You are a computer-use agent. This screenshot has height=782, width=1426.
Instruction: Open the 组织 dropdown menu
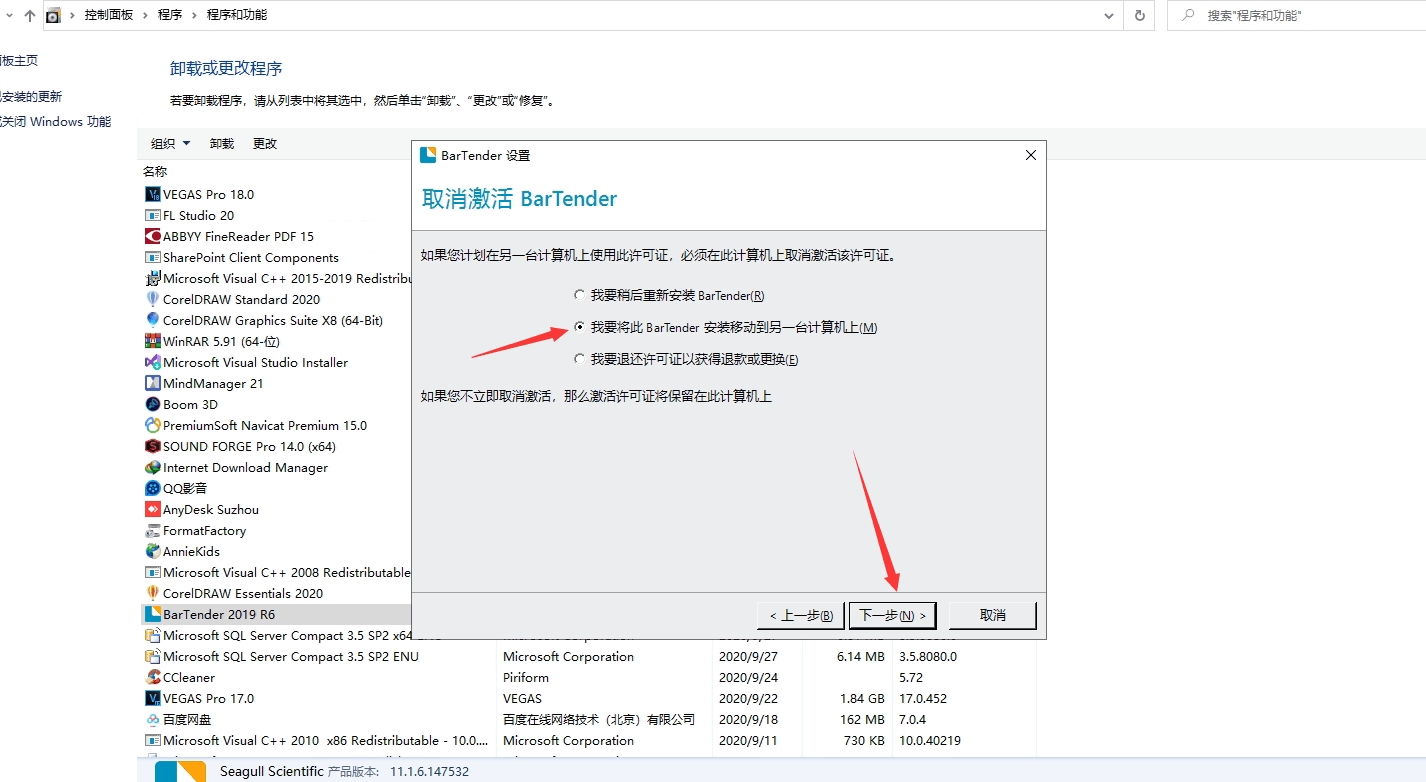click(170, 144)
